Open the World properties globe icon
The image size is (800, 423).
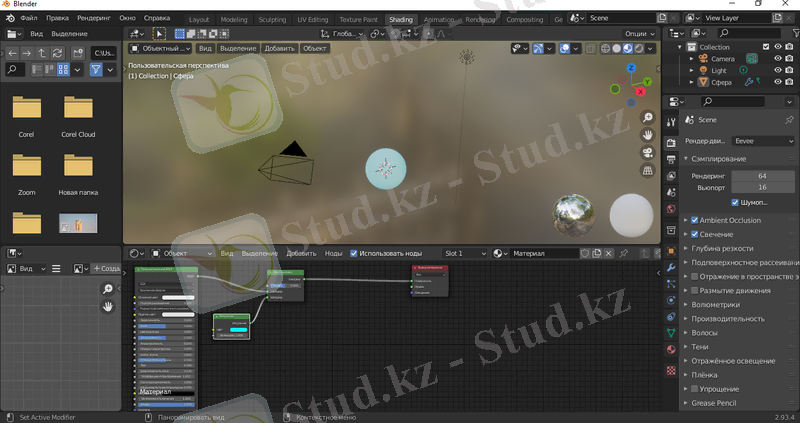pos(671,209)
